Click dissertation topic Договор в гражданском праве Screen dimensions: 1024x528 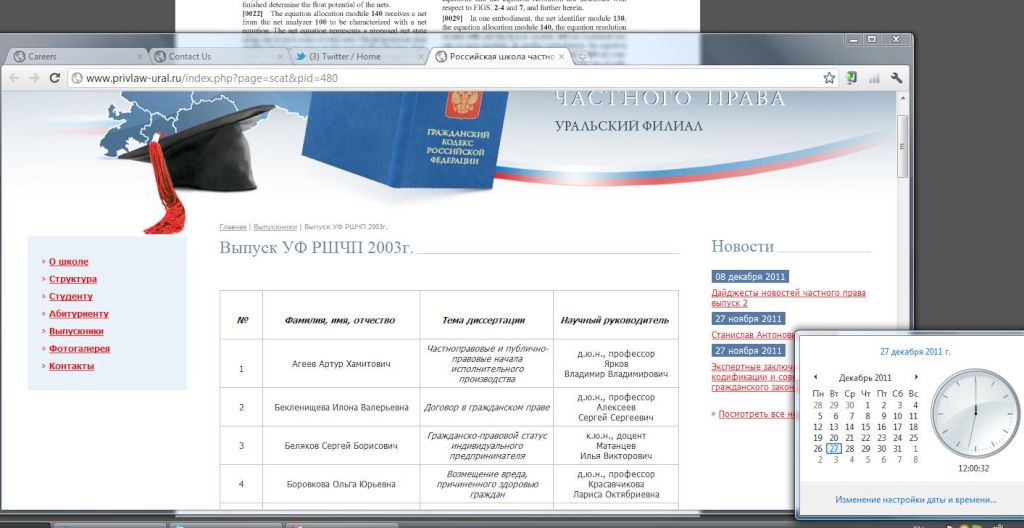[x=487, y=407]
